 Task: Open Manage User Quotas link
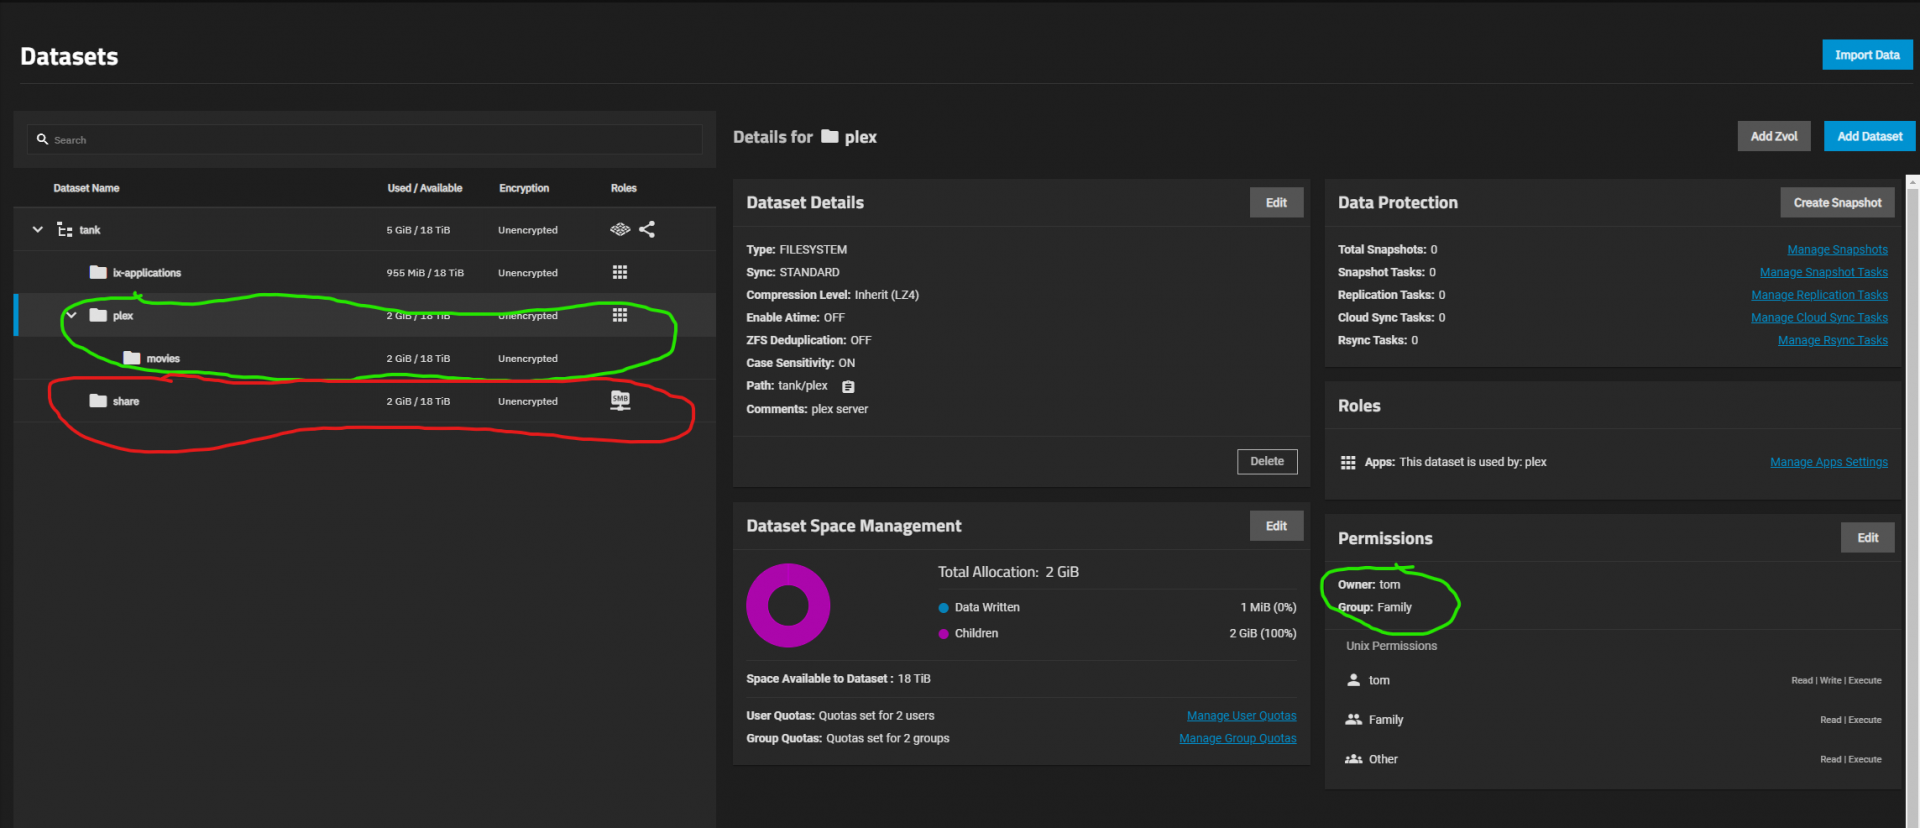click(1241, 716)
